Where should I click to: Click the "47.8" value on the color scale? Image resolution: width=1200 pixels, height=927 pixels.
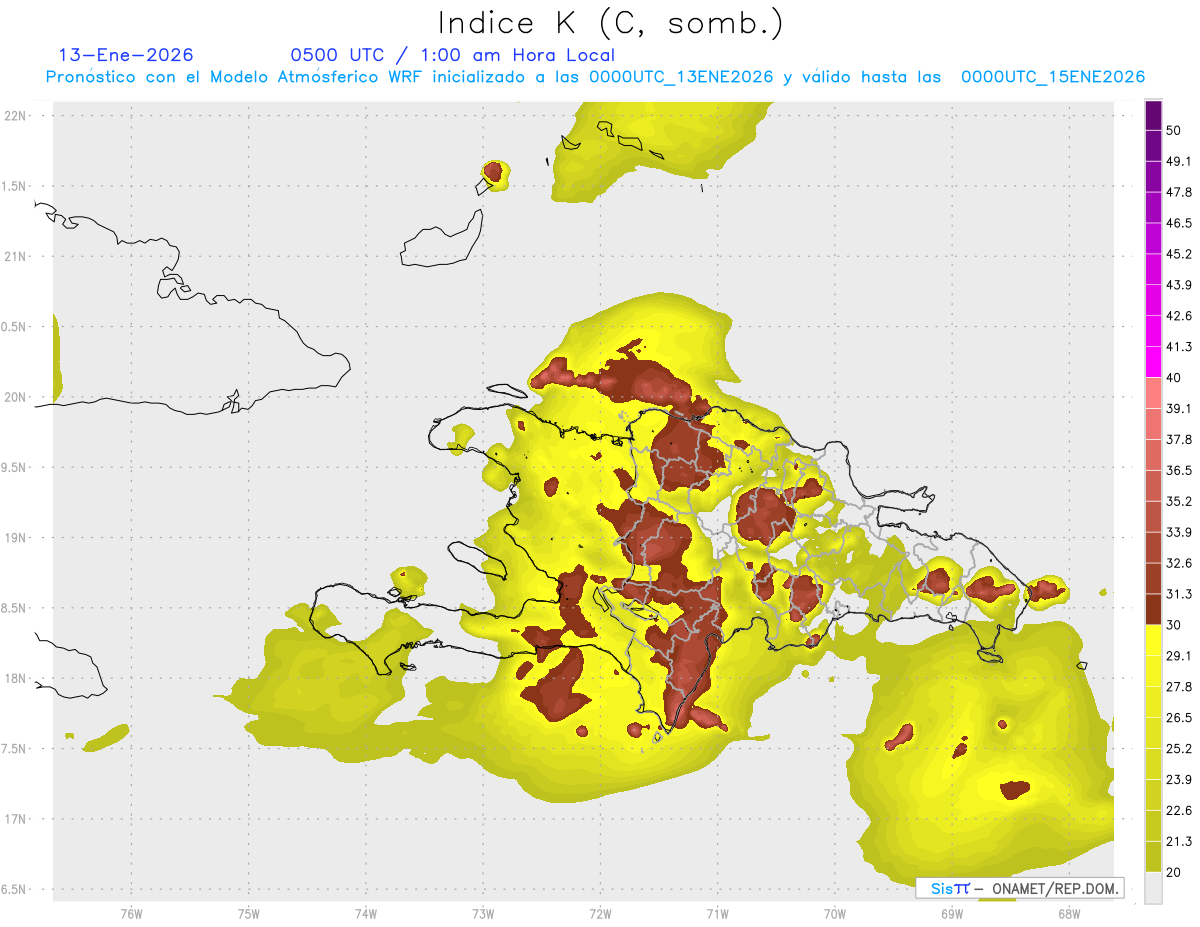click(1179, 192)
